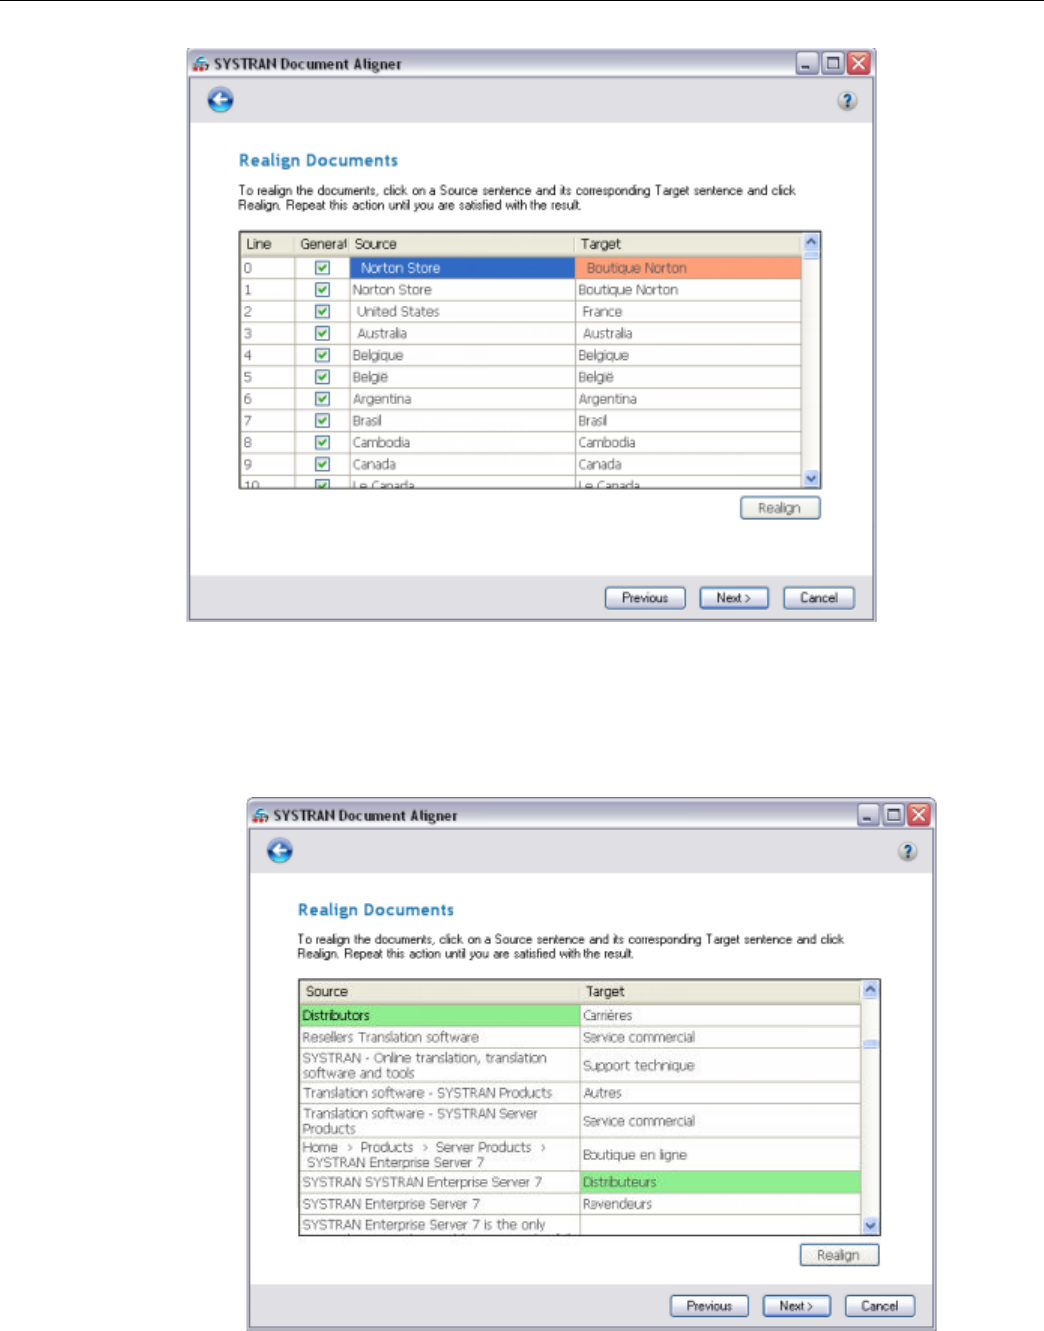Select target cell 'Cambodia'
The image size is (1044, 1331).
[688, 443]
